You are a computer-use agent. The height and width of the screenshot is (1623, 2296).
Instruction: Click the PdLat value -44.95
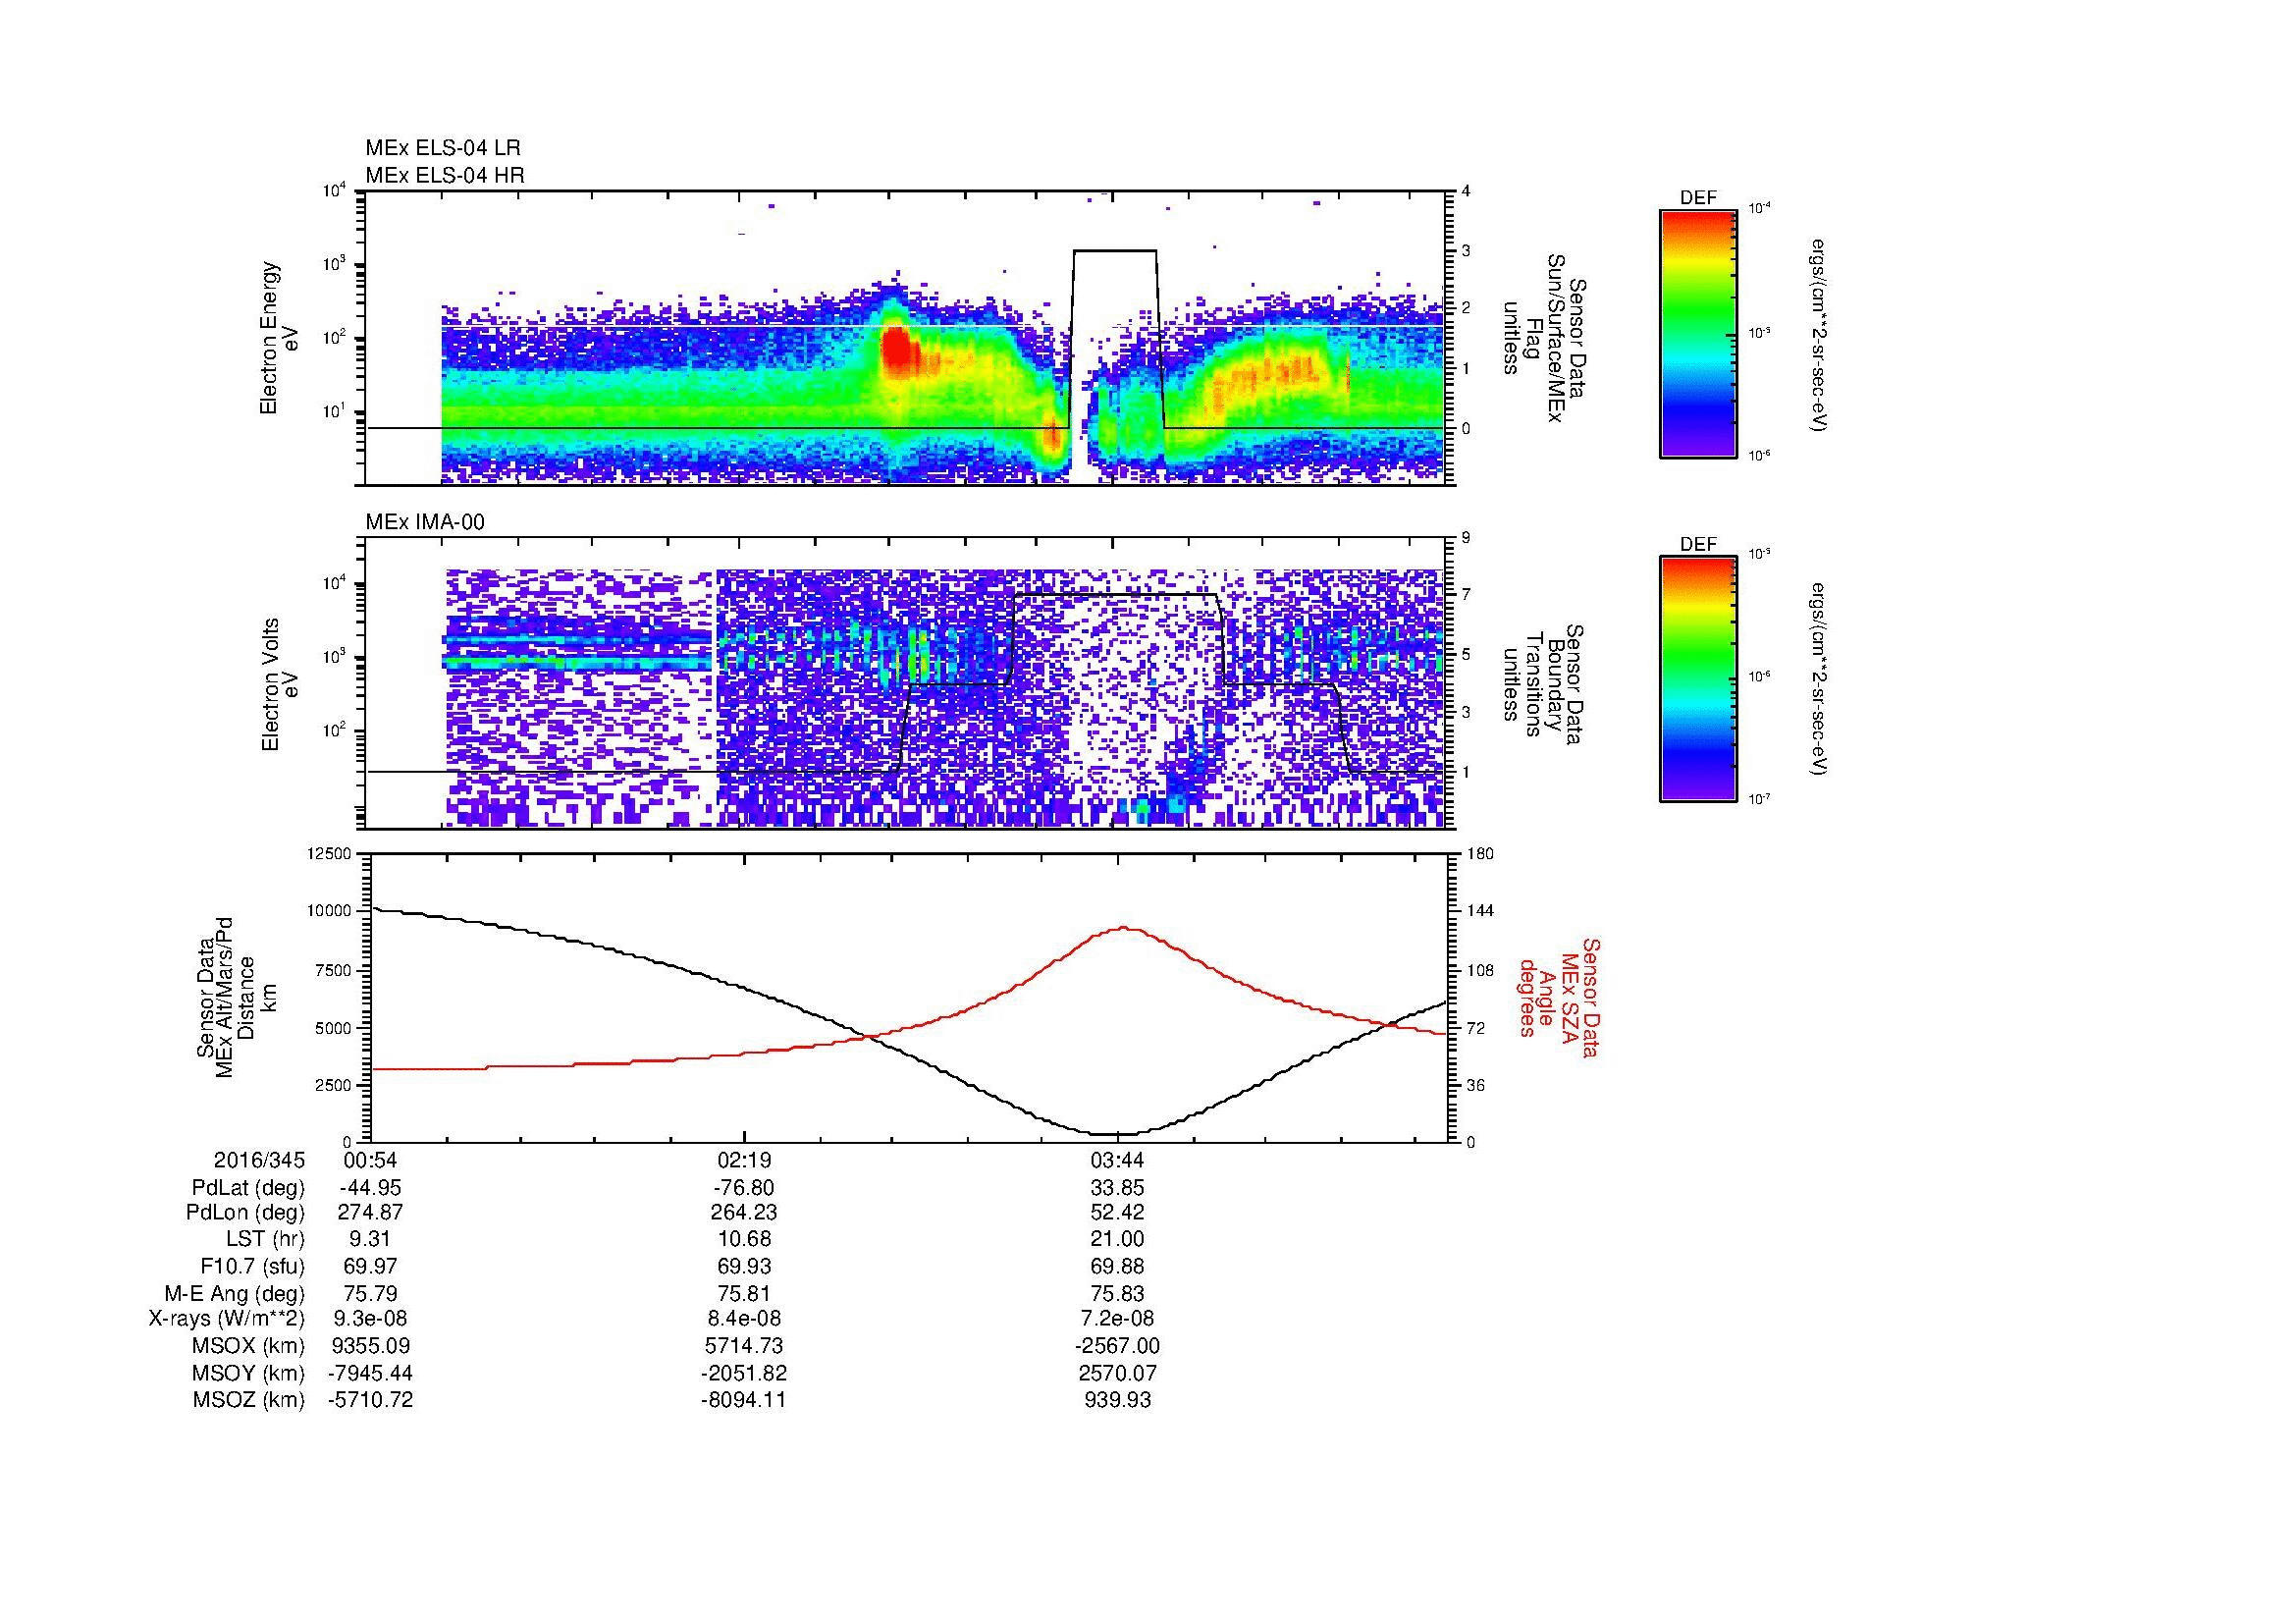370,1188
